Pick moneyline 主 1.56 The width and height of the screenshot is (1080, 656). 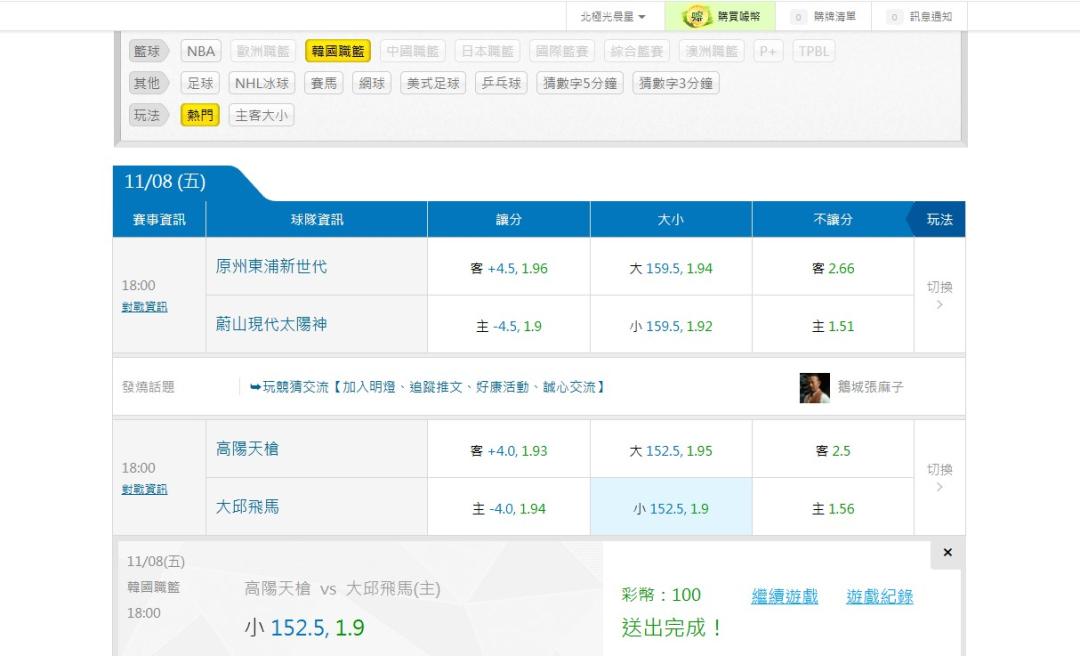pos(833,509)
